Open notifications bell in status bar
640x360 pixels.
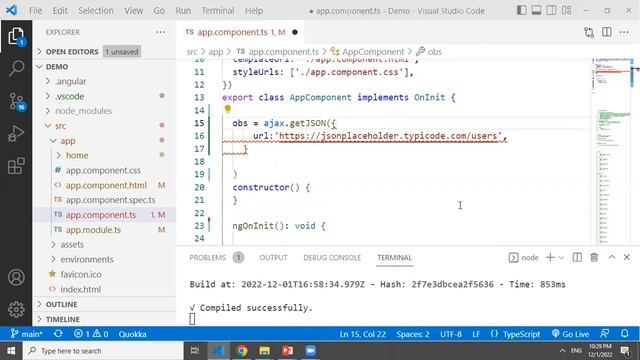(624, 333)
